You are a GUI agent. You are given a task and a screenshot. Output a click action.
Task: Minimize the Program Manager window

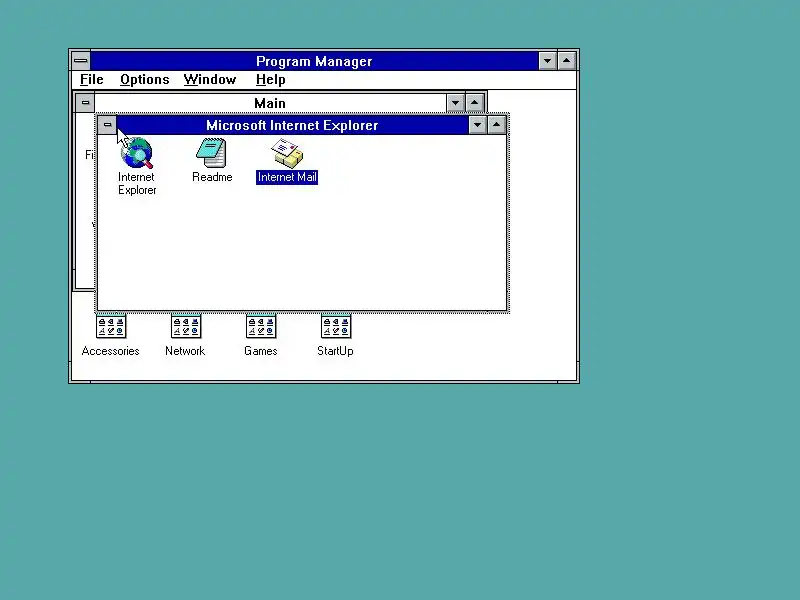(547, 61)
